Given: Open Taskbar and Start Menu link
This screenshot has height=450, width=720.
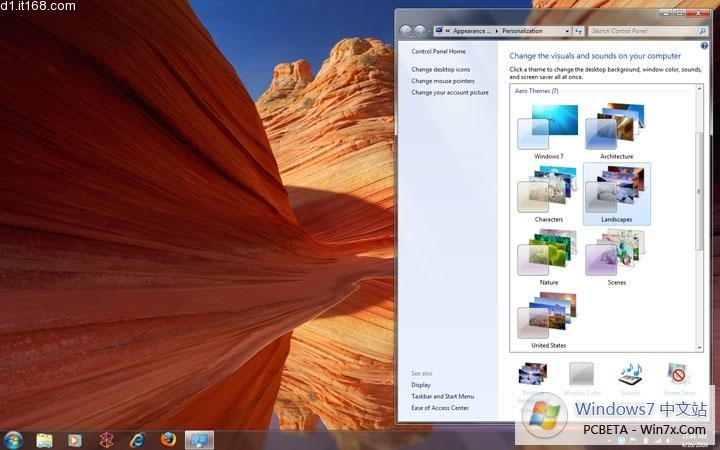Looking at the screenshot, I should [442, 396].
